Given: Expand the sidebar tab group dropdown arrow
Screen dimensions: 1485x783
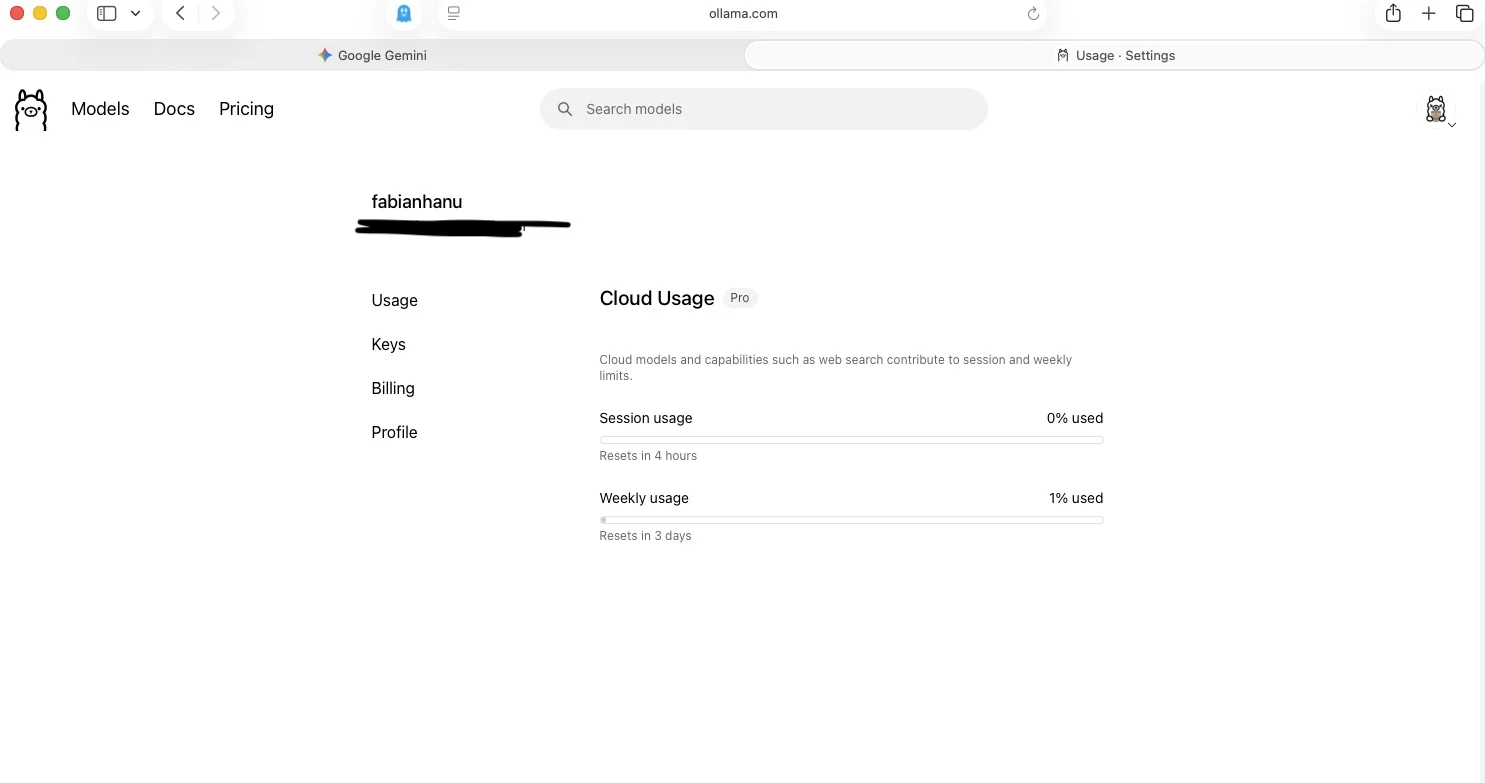Looking at the screenshot, I should [135, 13].
